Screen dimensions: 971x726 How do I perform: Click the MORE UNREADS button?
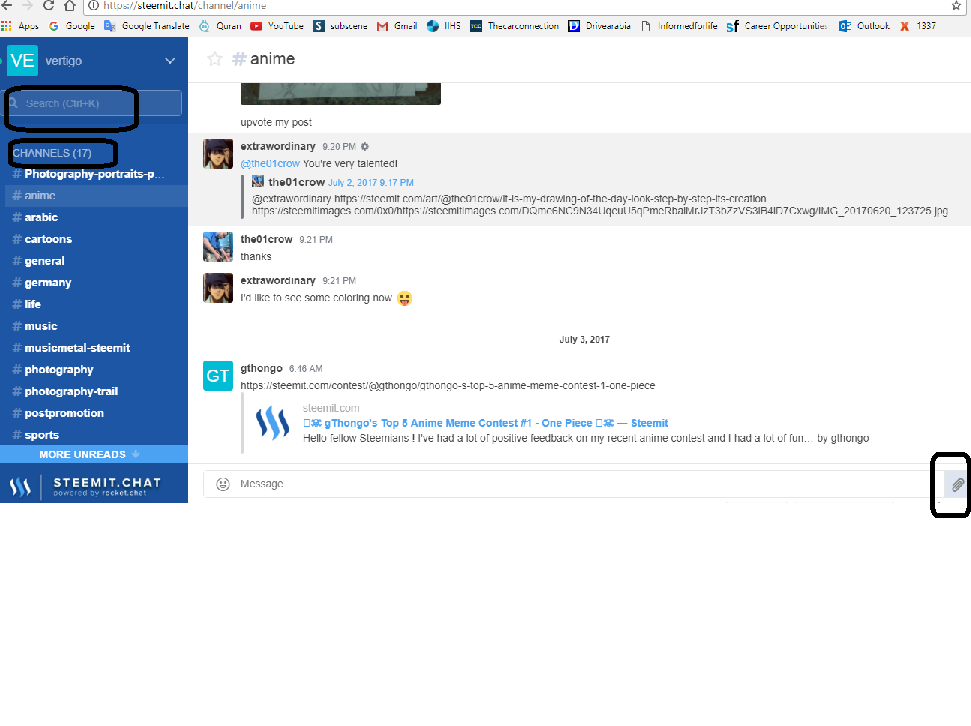tap(94, 454)
